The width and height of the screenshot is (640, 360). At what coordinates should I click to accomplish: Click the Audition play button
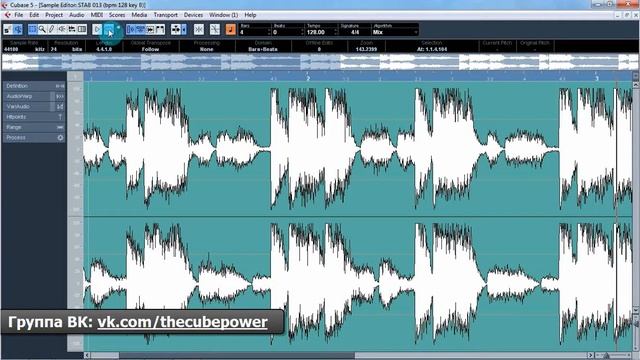point(97,29)
